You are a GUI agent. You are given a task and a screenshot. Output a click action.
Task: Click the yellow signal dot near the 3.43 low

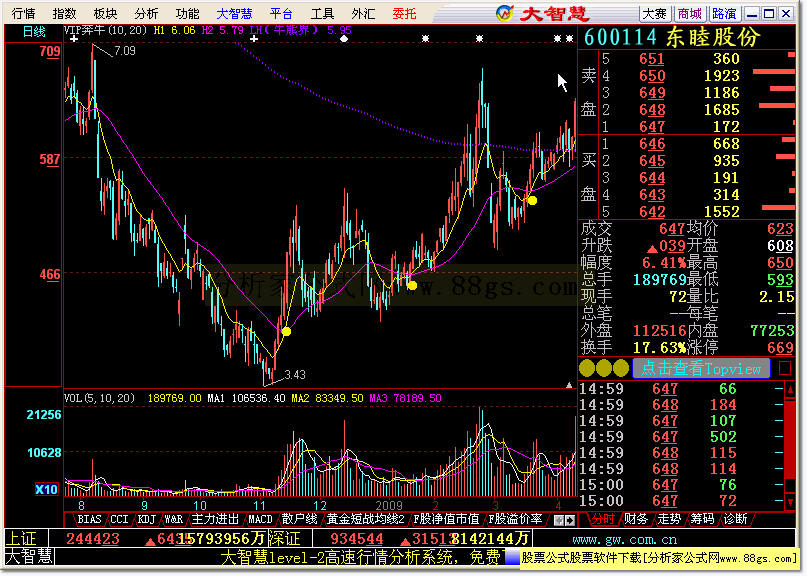pyautogui.click(x=286, y=332)
